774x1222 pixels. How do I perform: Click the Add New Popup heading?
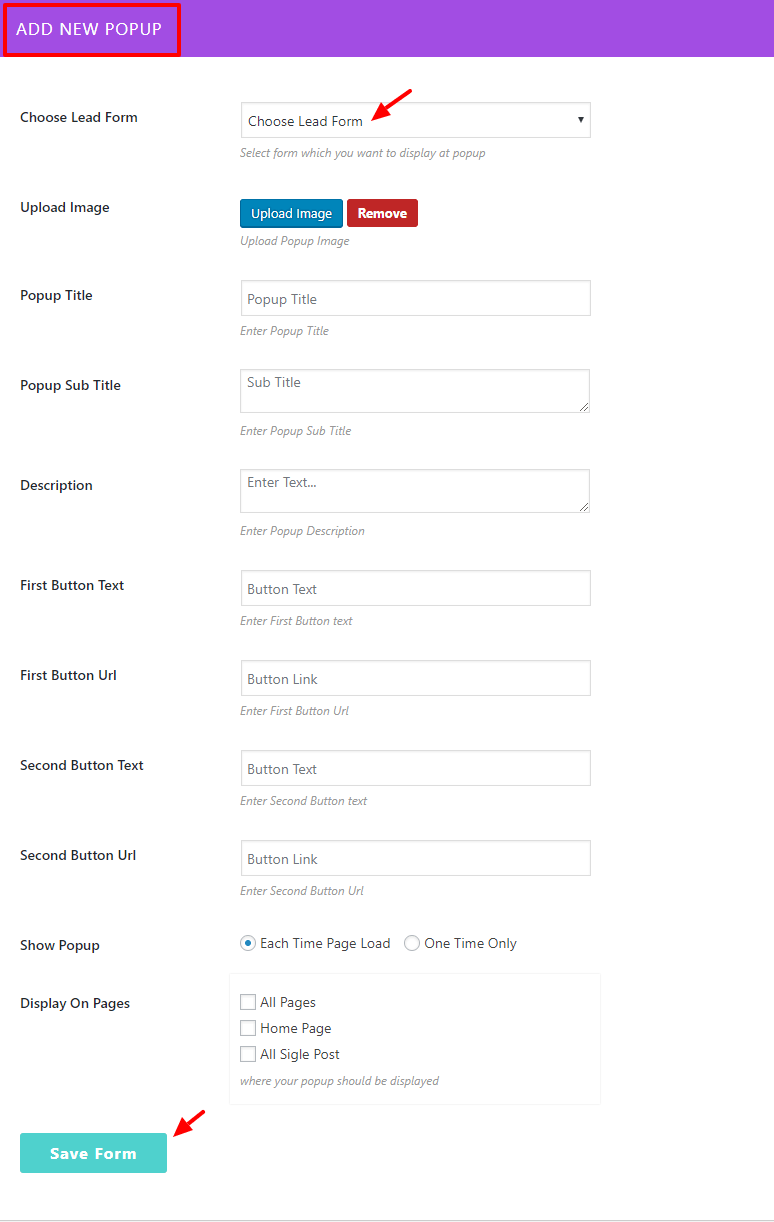coord(89,29)
